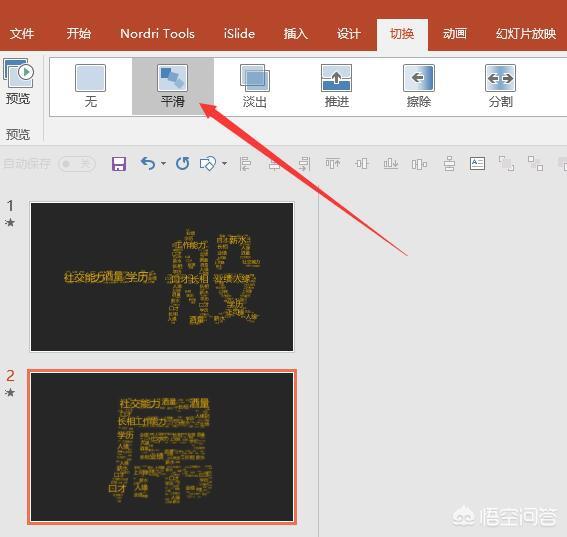Click the Redo/Repeat icon

183,164
